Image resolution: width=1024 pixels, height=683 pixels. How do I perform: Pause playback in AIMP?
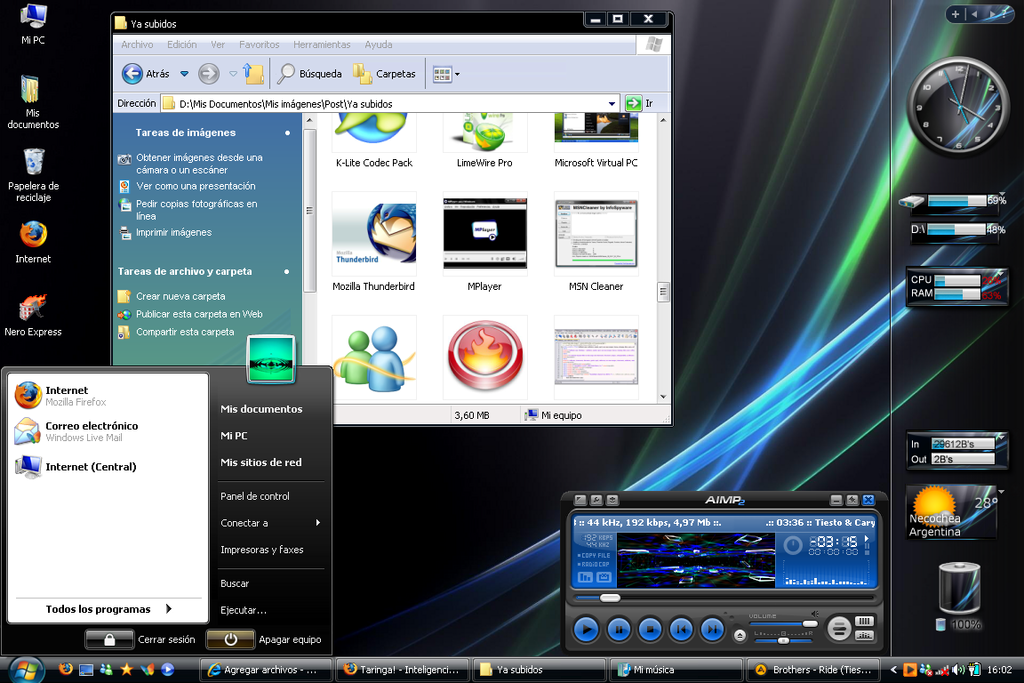pyautogui.click(x=618, y=629)
